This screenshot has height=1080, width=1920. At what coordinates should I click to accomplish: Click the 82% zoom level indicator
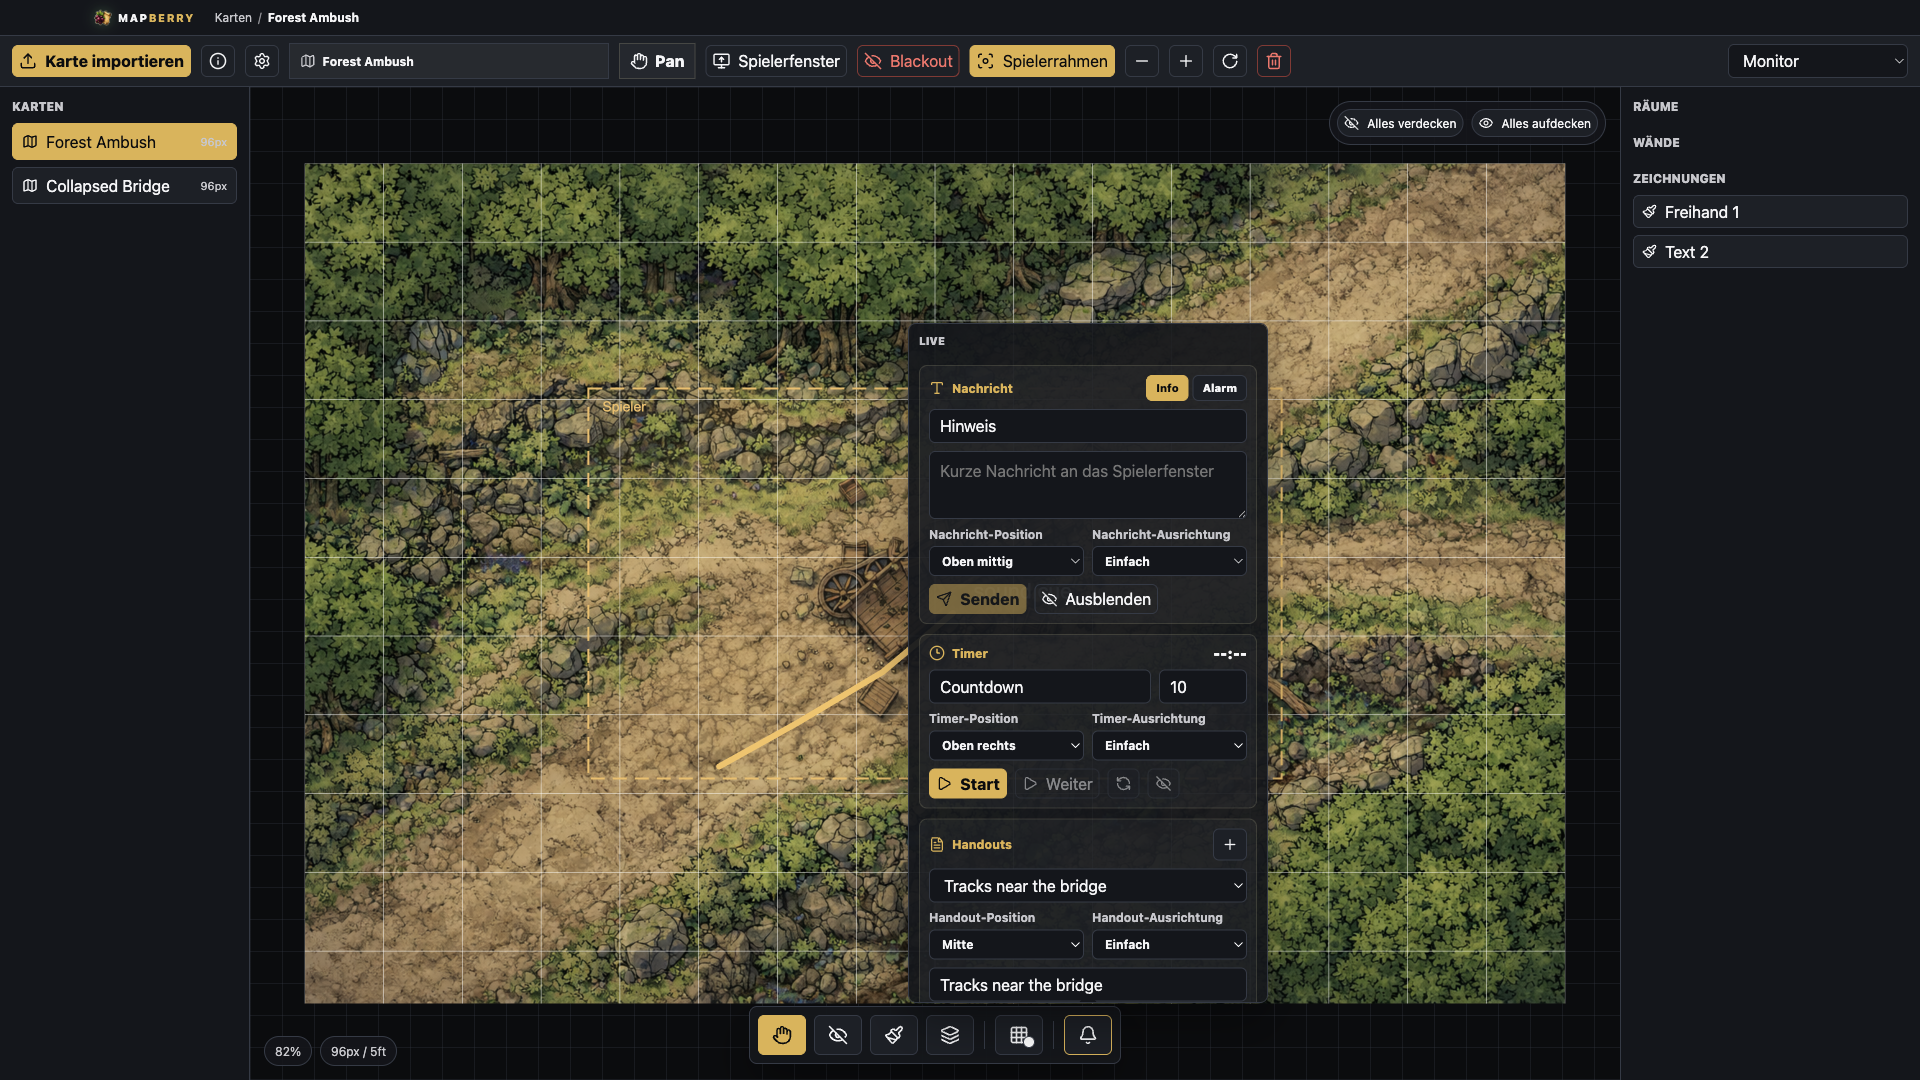point(288,1051)
